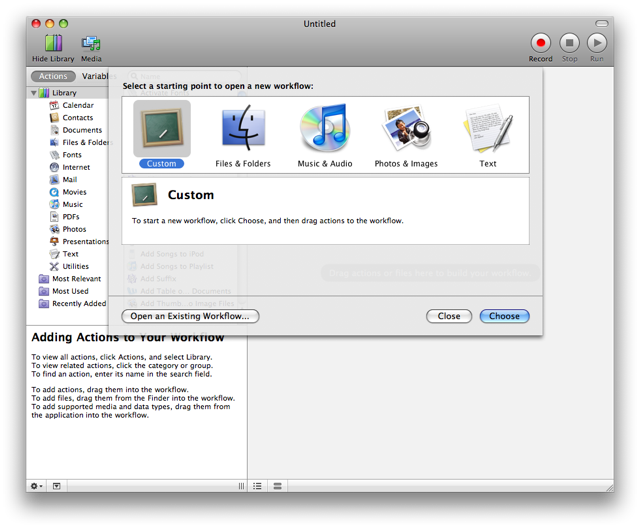Click the toolbar toggle pill button

pos(601,24)
